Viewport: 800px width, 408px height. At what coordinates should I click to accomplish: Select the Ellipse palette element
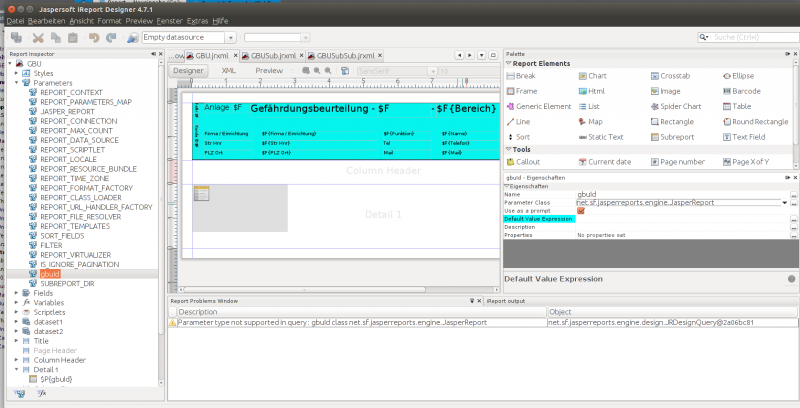coord(738,76)
